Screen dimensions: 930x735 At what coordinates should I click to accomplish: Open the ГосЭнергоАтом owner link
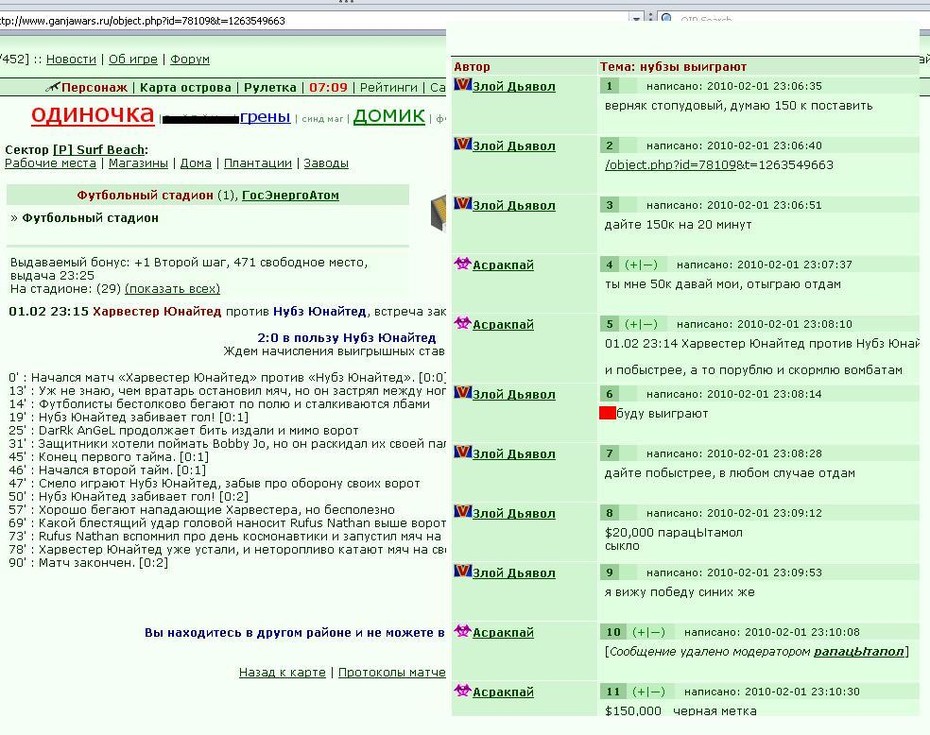[x=291, y=195]
